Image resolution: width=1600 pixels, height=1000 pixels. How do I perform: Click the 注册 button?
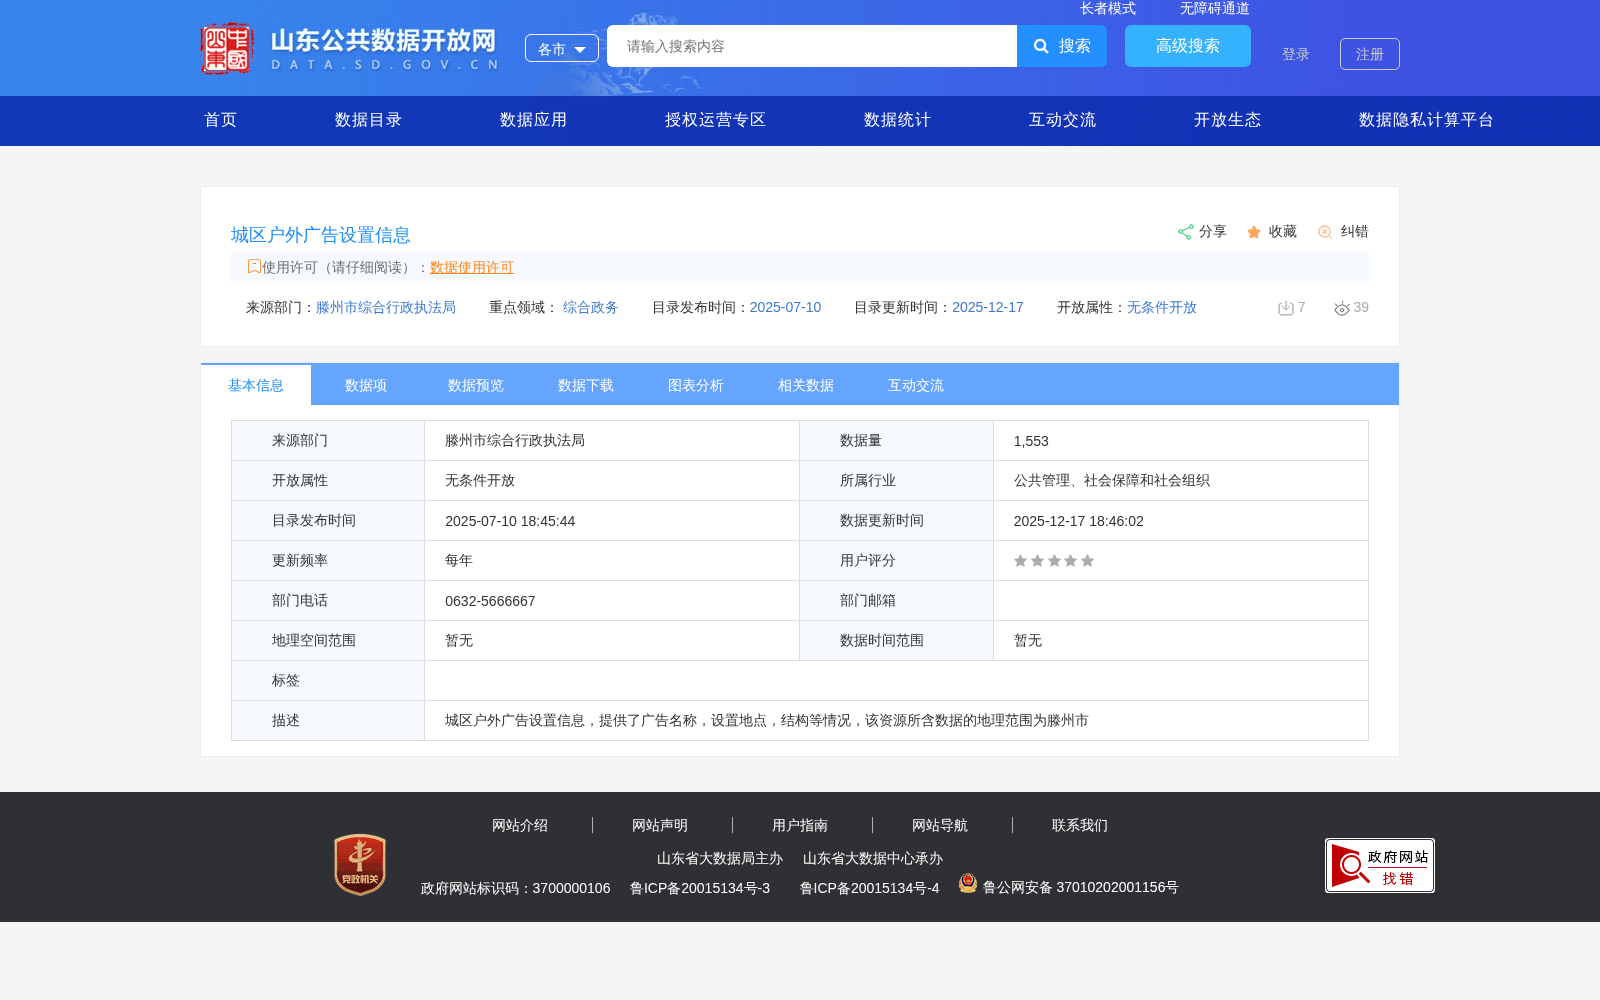[x=1370, y=54]
